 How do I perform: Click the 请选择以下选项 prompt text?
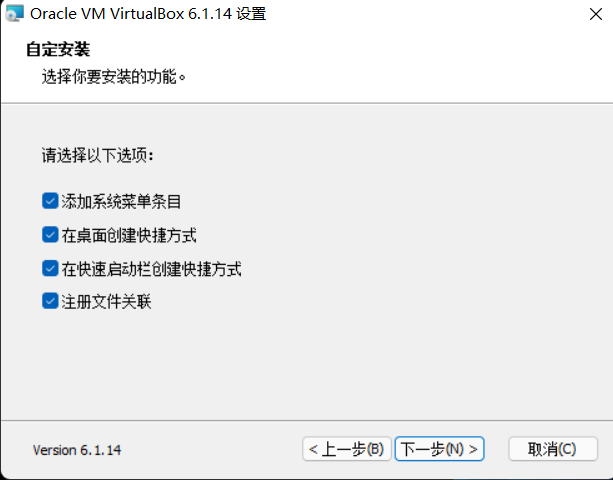pos(97,155)
